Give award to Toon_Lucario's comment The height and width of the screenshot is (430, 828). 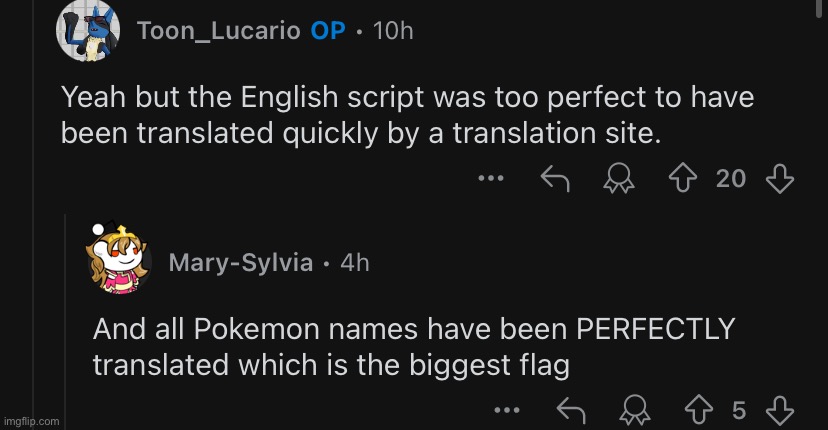tap(620, 179)
